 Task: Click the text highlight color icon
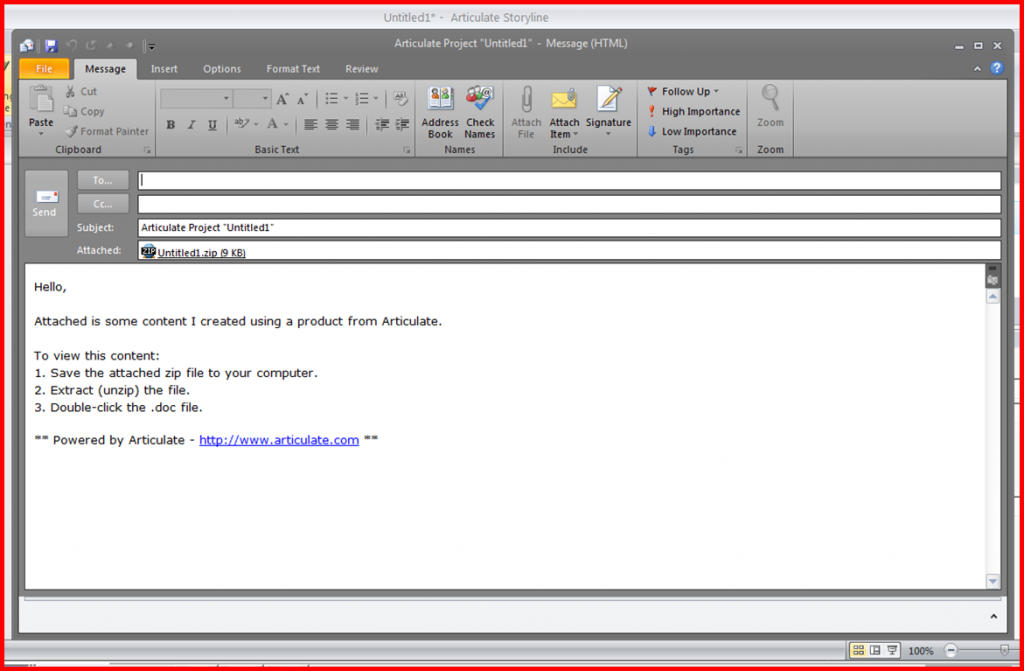241,124
